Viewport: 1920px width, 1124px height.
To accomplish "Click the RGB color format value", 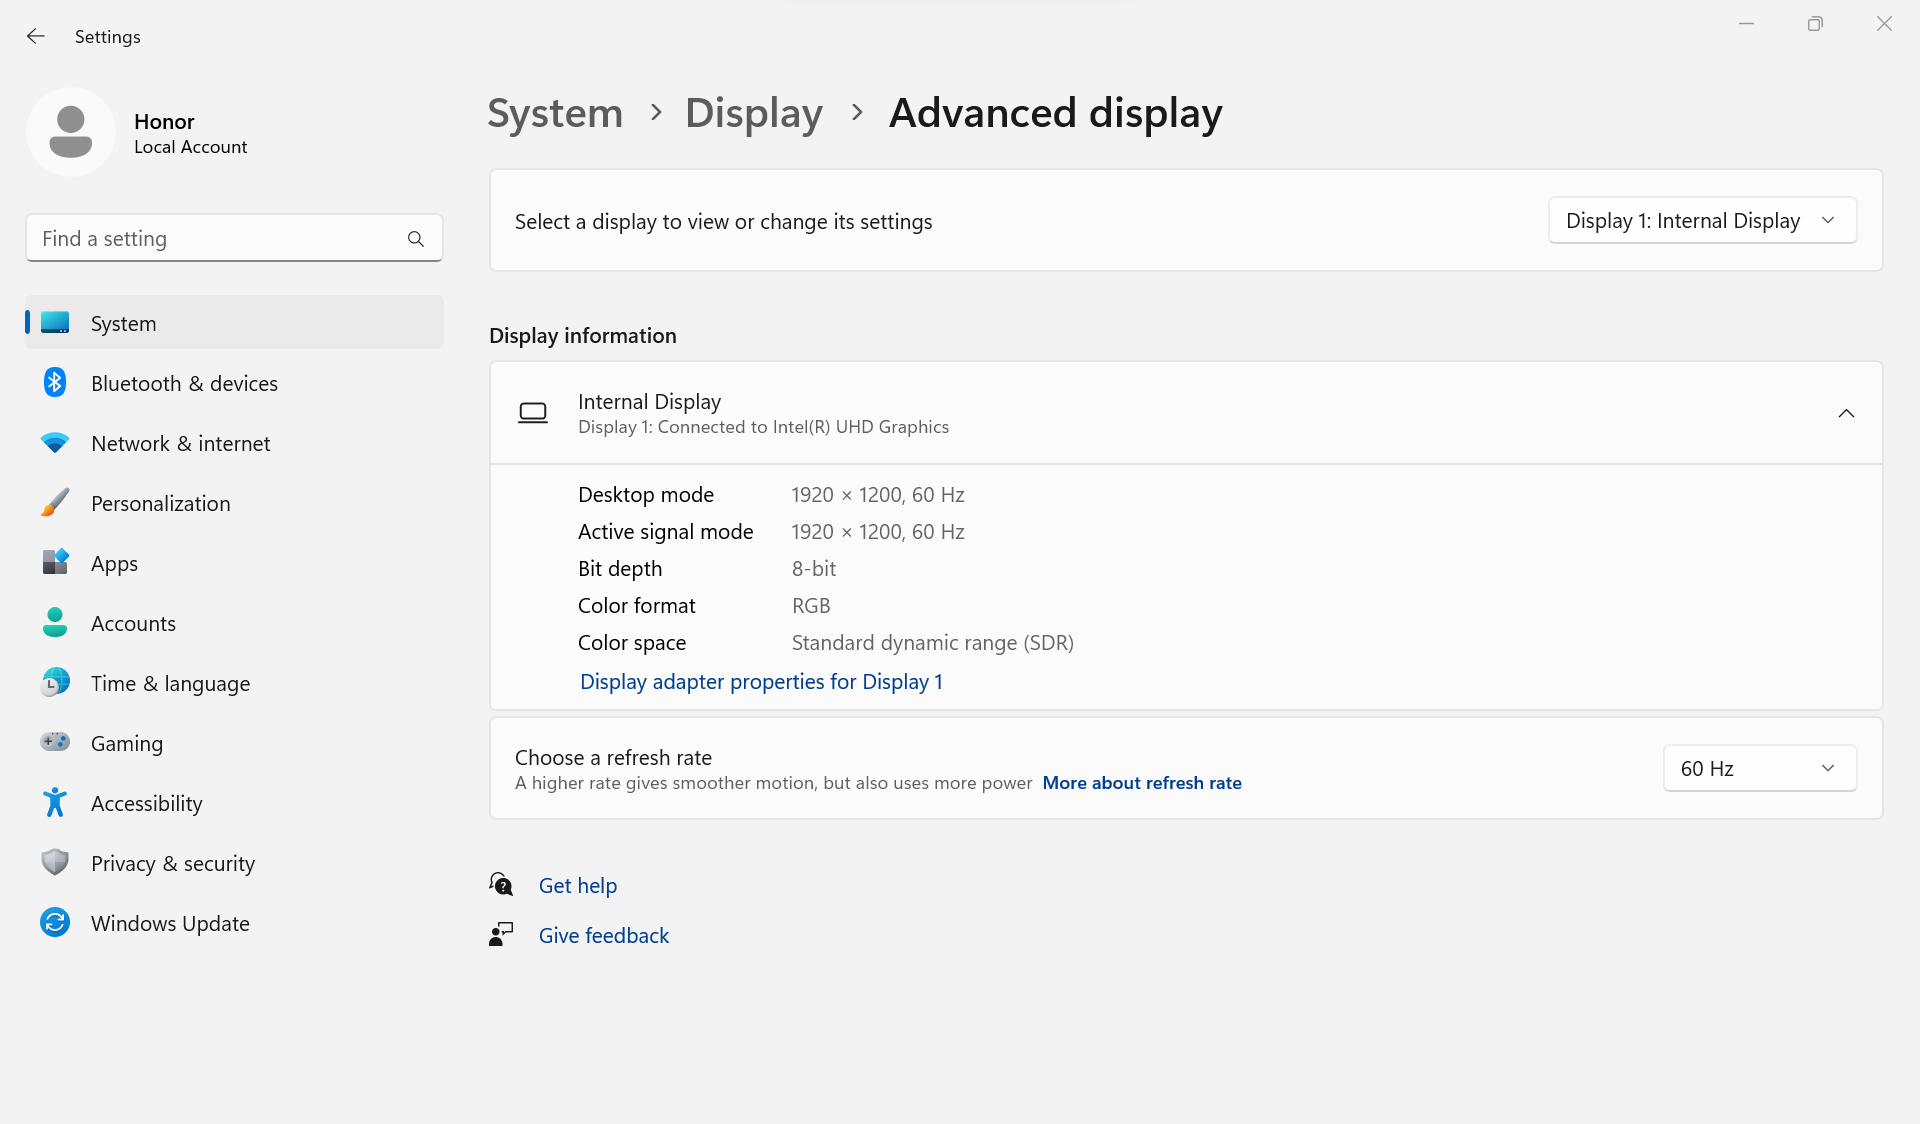I will pos(811,605).
